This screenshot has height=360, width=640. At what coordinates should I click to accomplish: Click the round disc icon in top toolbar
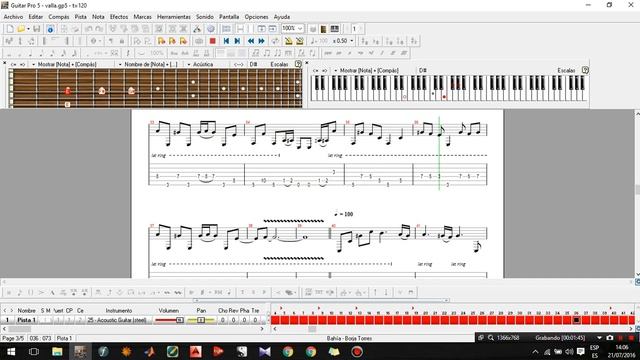(x=211, y=29)
